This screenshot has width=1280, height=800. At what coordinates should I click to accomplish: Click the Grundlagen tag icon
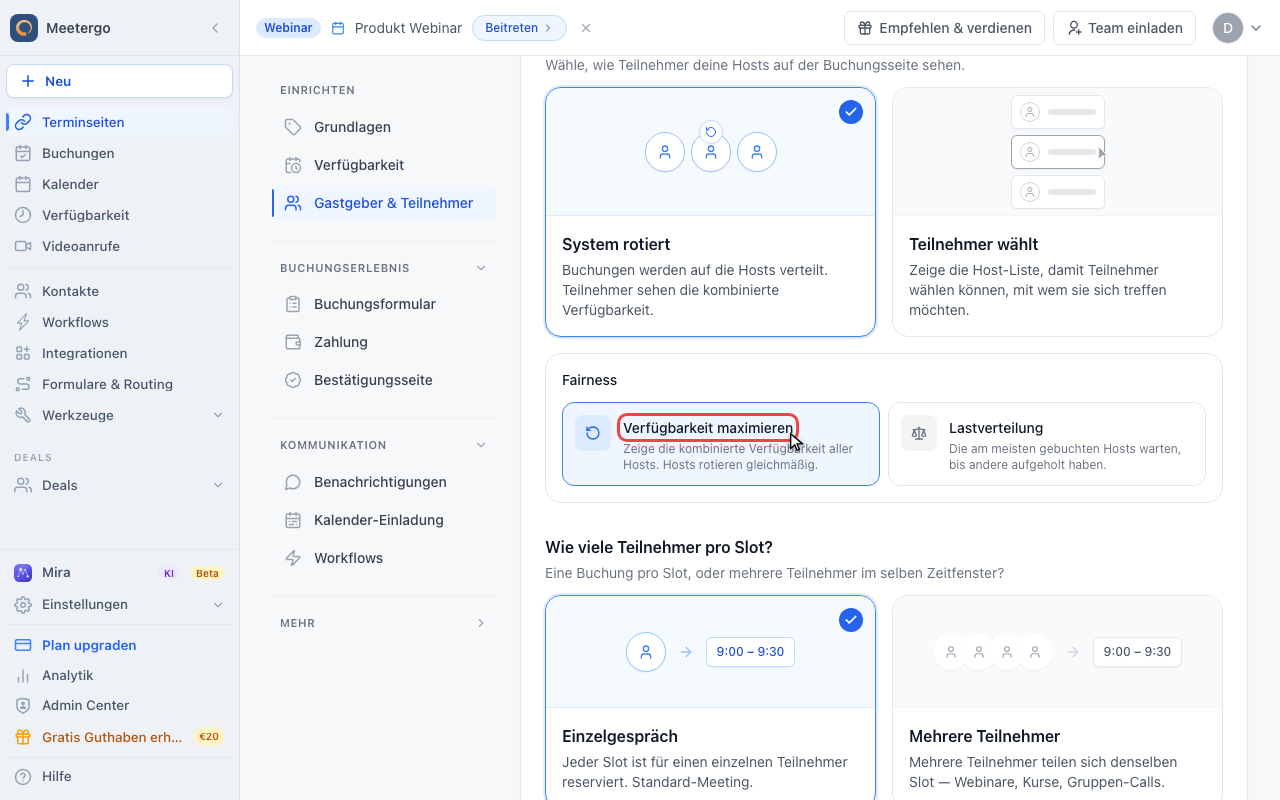[x=293, y=127]
